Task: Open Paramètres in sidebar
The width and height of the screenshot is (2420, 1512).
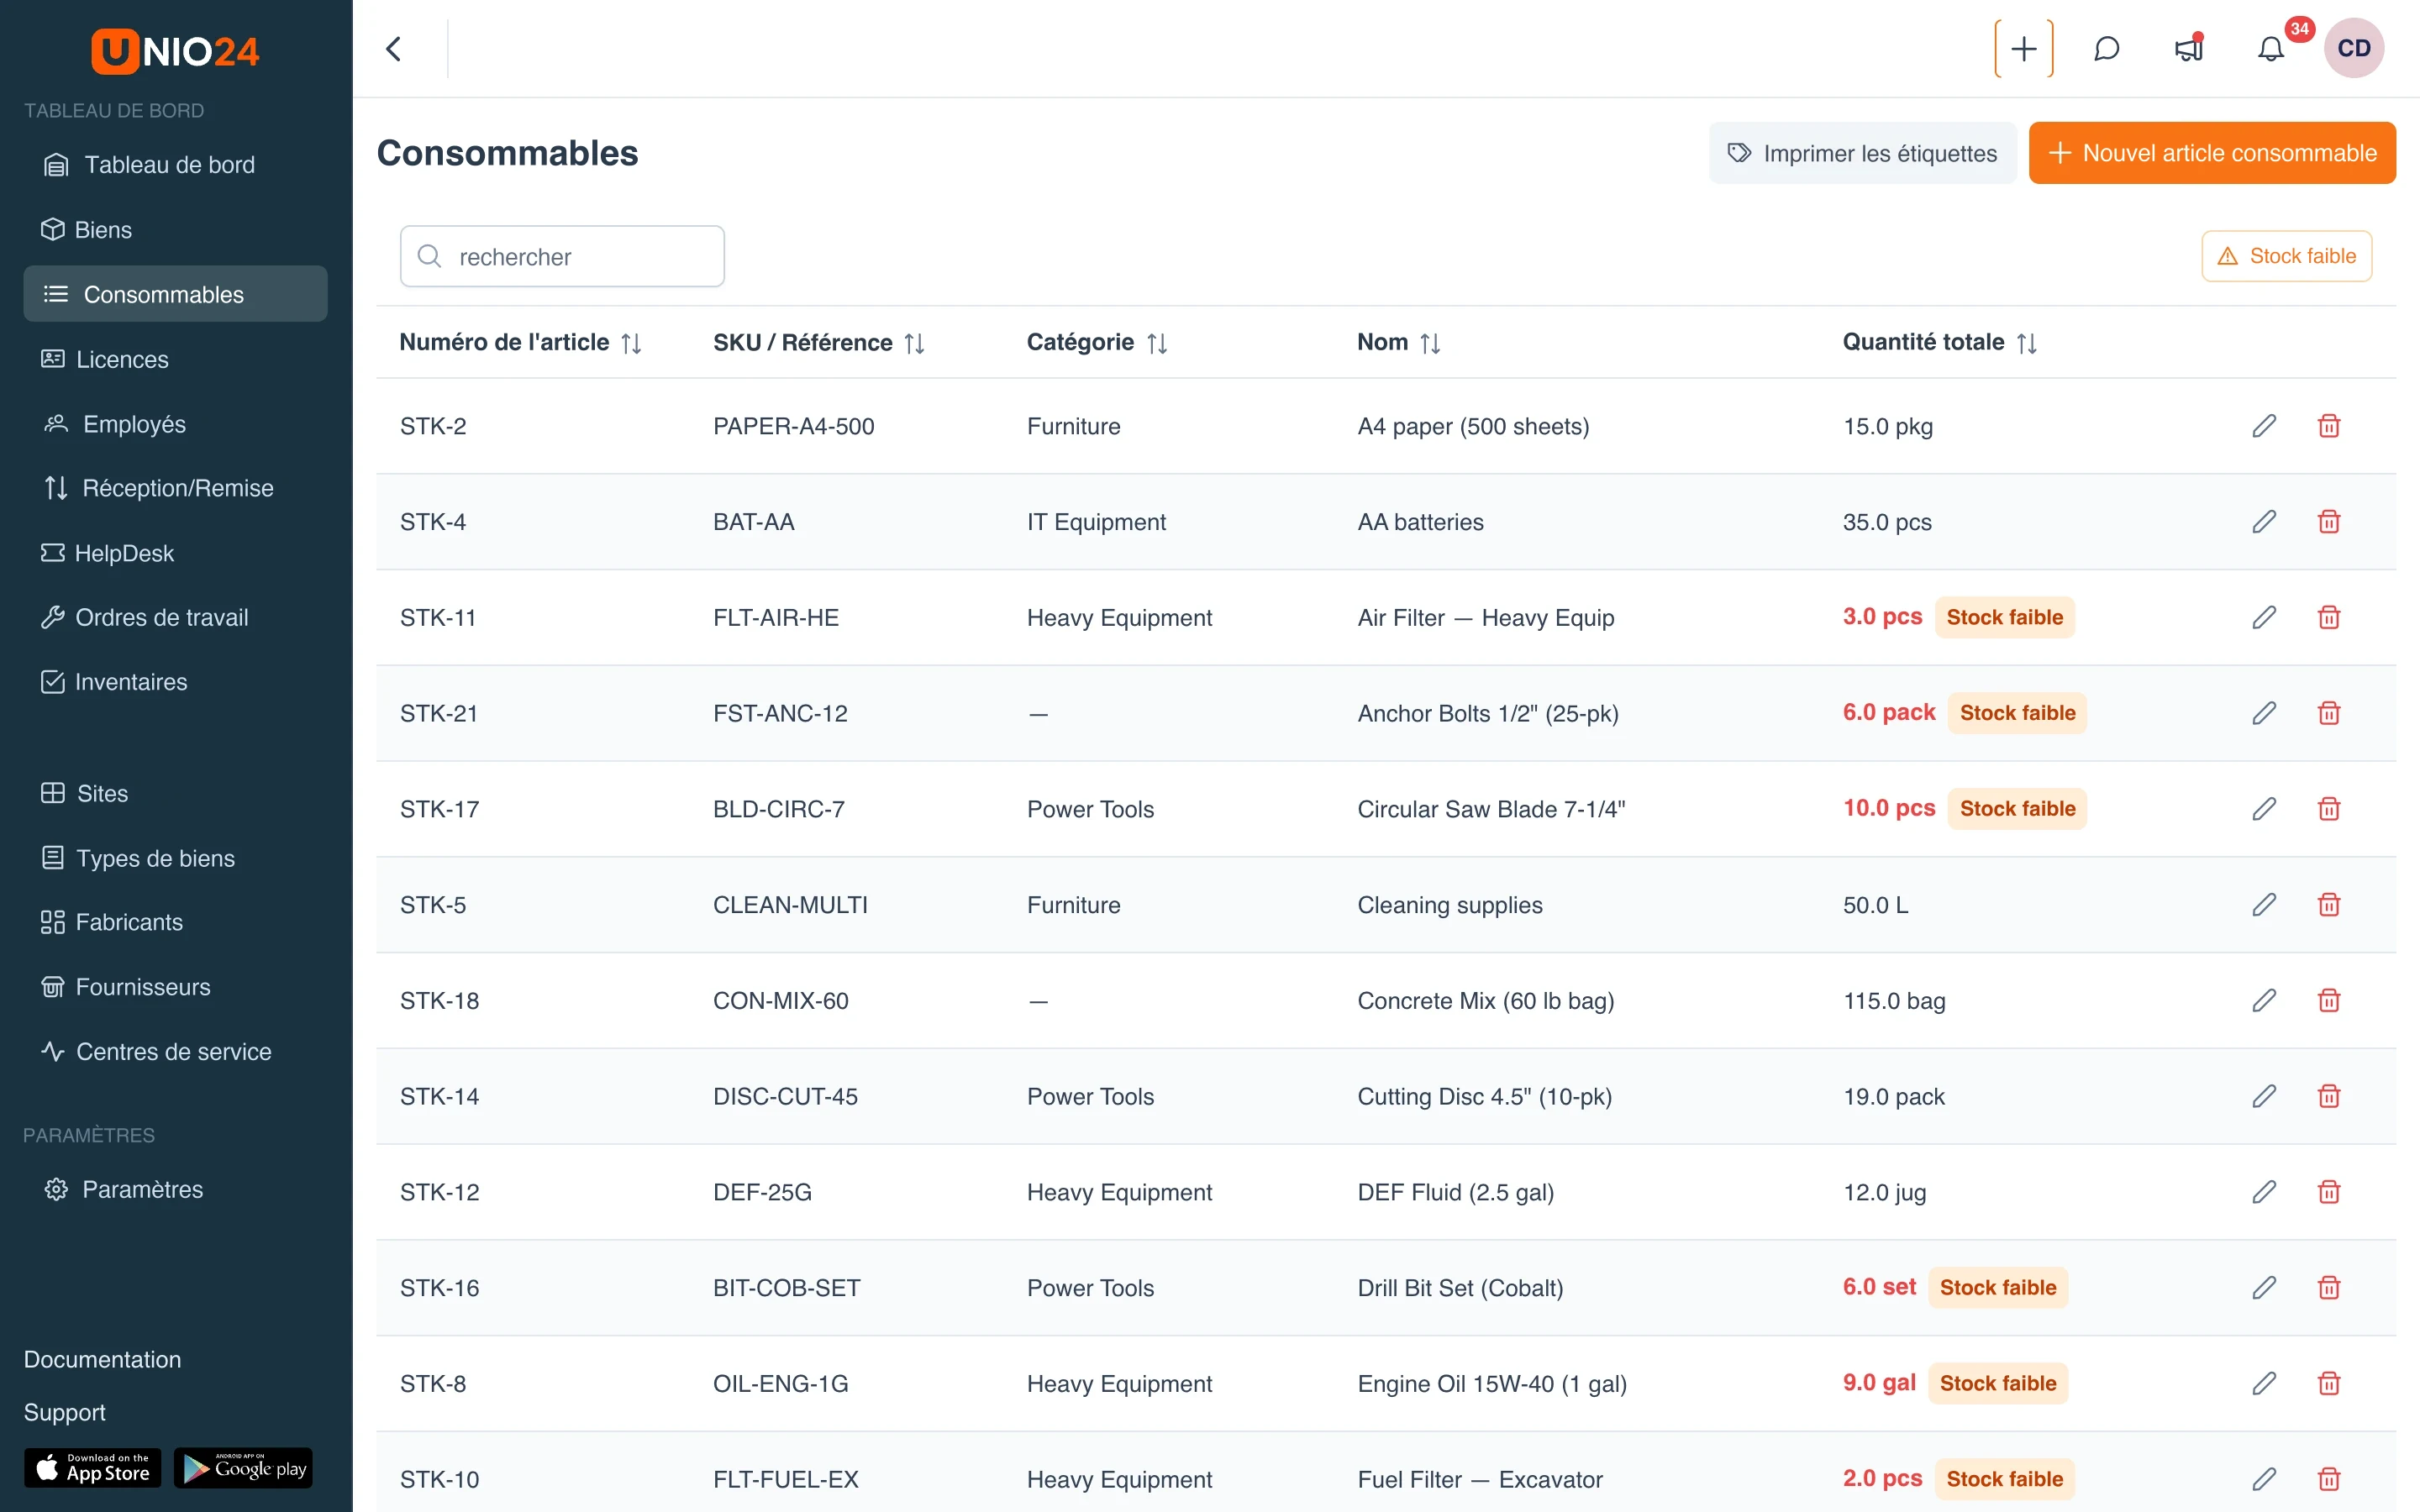Action: [175, 1189]
